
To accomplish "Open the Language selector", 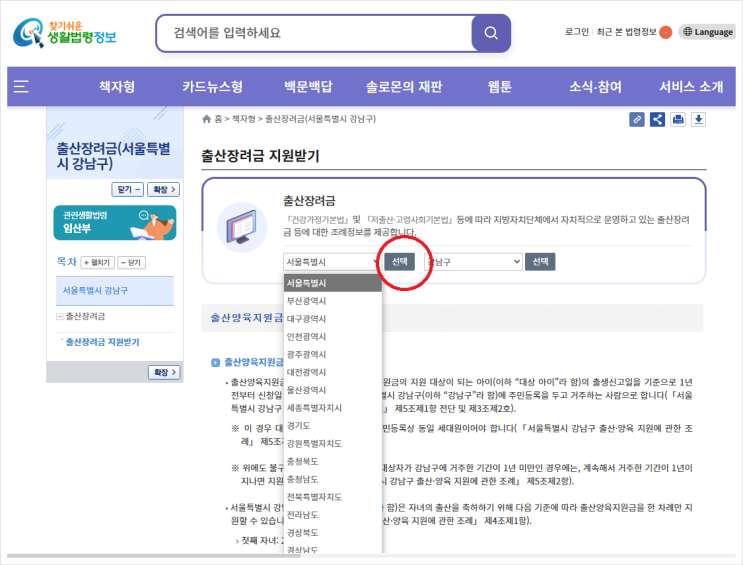I will (708, 32).
